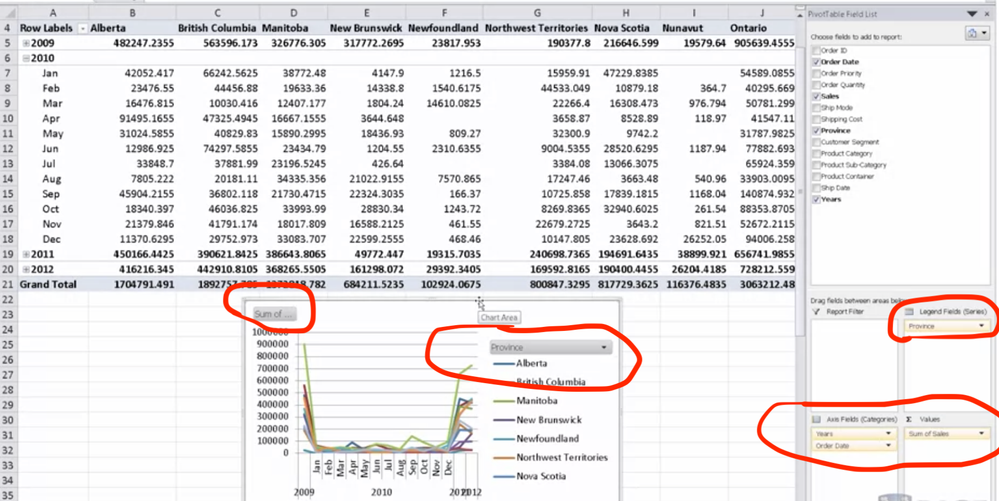Add the Customer Segment field
Screen dimensions: 999x501
coord(817,142)
